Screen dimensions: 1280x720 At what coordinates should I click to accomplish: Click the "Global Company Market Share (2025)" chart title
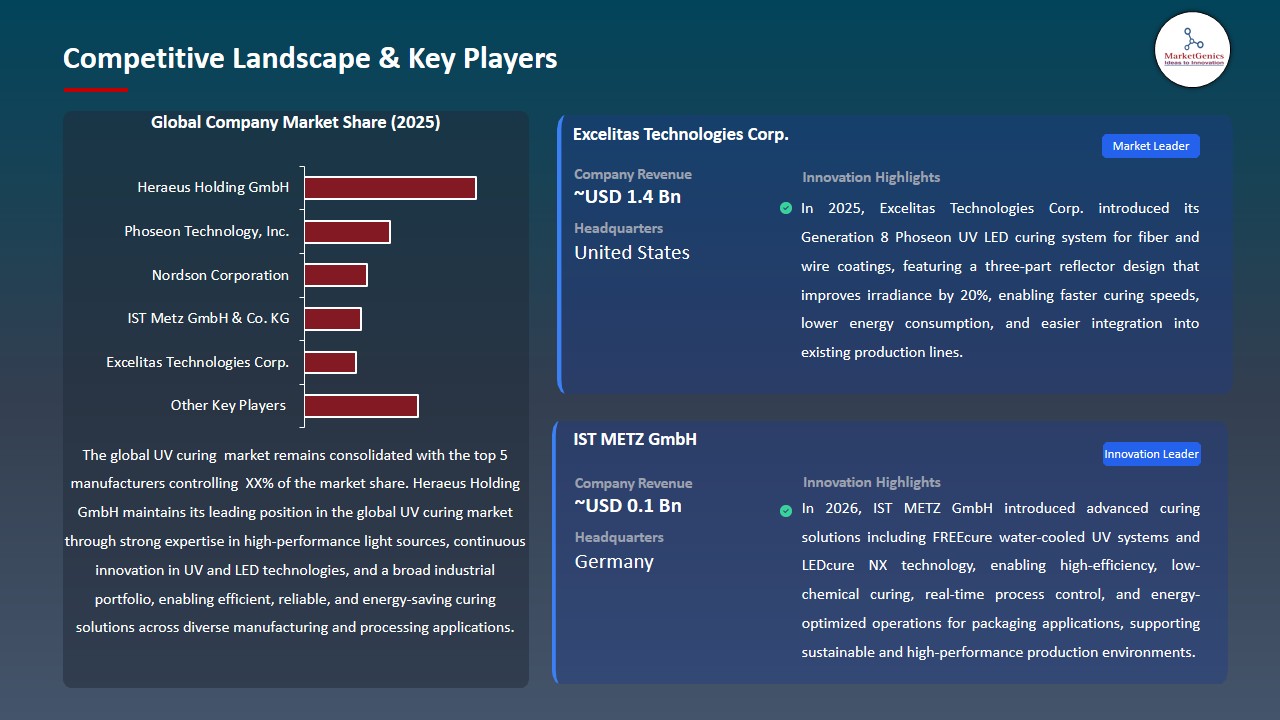(296, 122)
